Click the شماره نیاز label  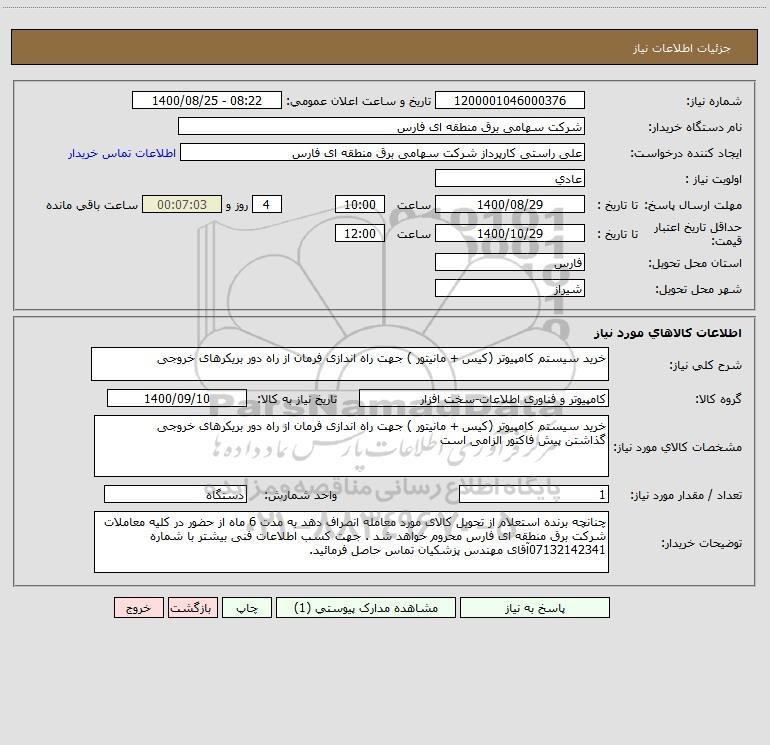pos(714,101)
